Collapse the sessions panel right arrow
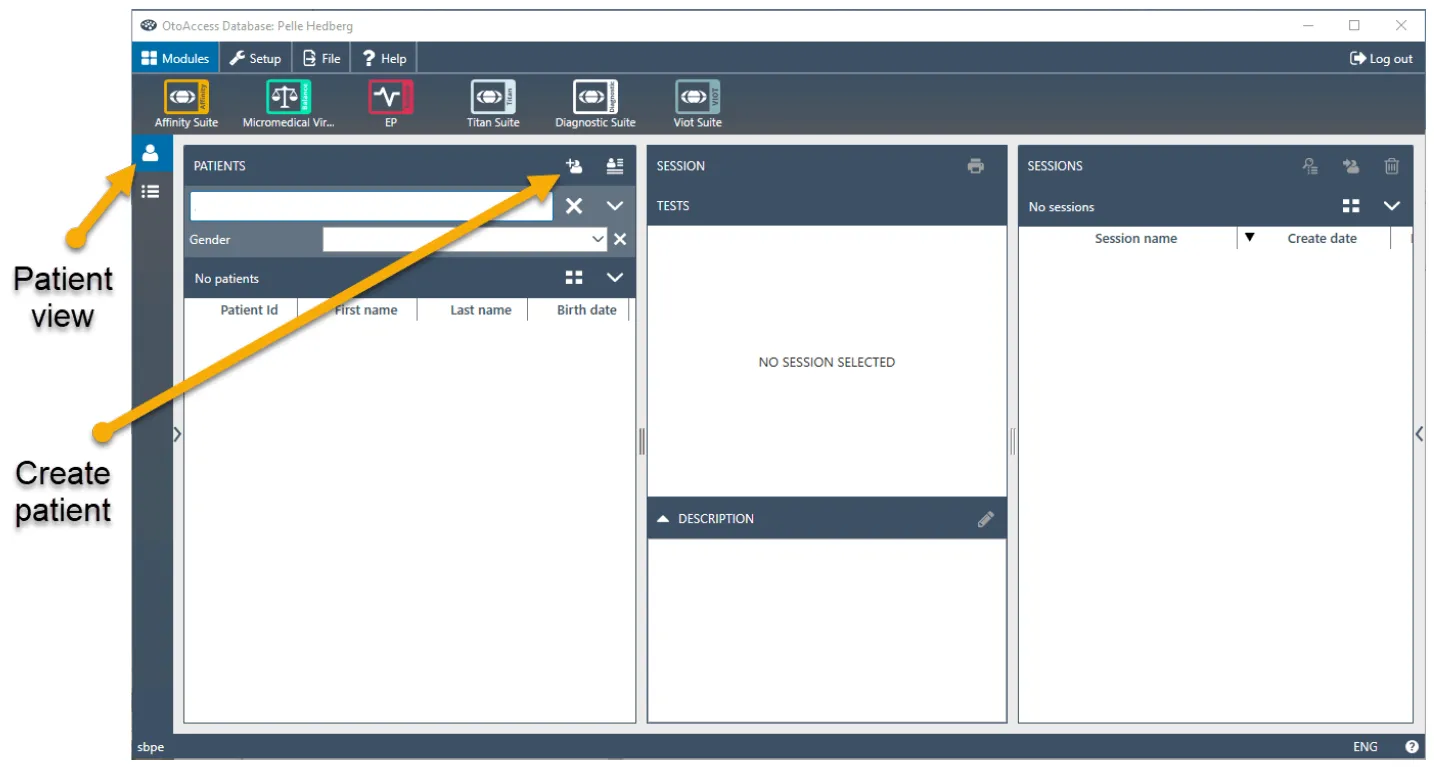This screenshot has width=1434, height=767. tap(1419, 434)
